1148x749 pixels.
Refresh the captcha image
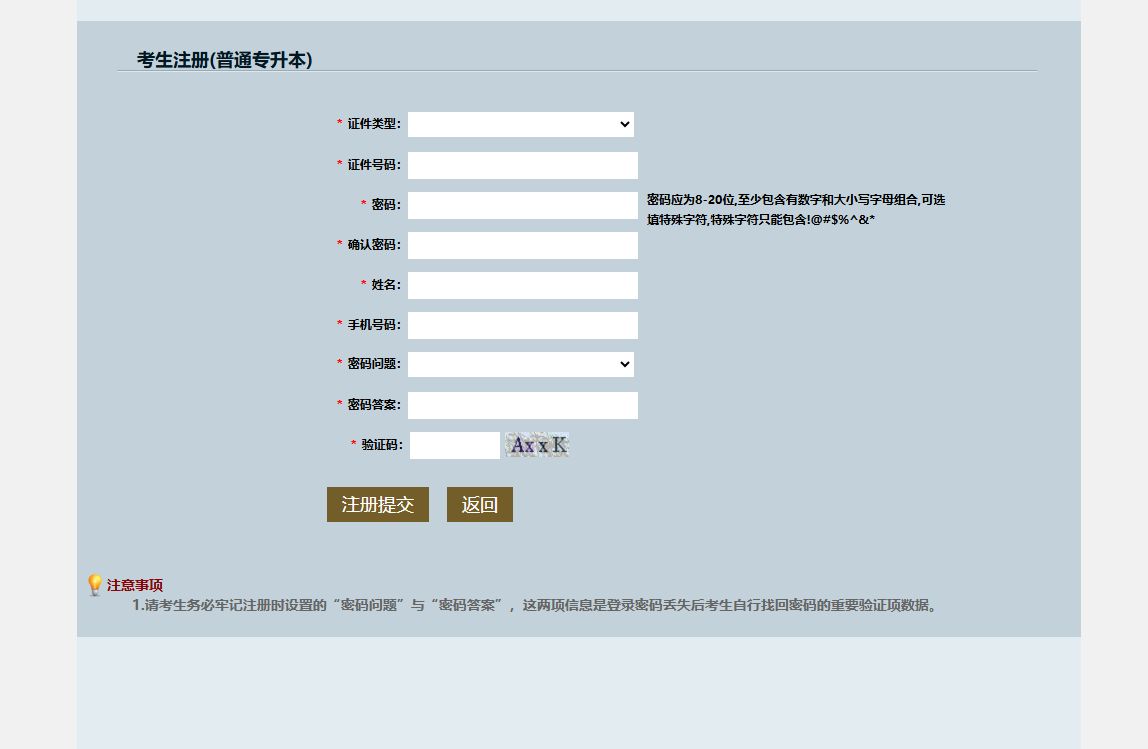537,445
